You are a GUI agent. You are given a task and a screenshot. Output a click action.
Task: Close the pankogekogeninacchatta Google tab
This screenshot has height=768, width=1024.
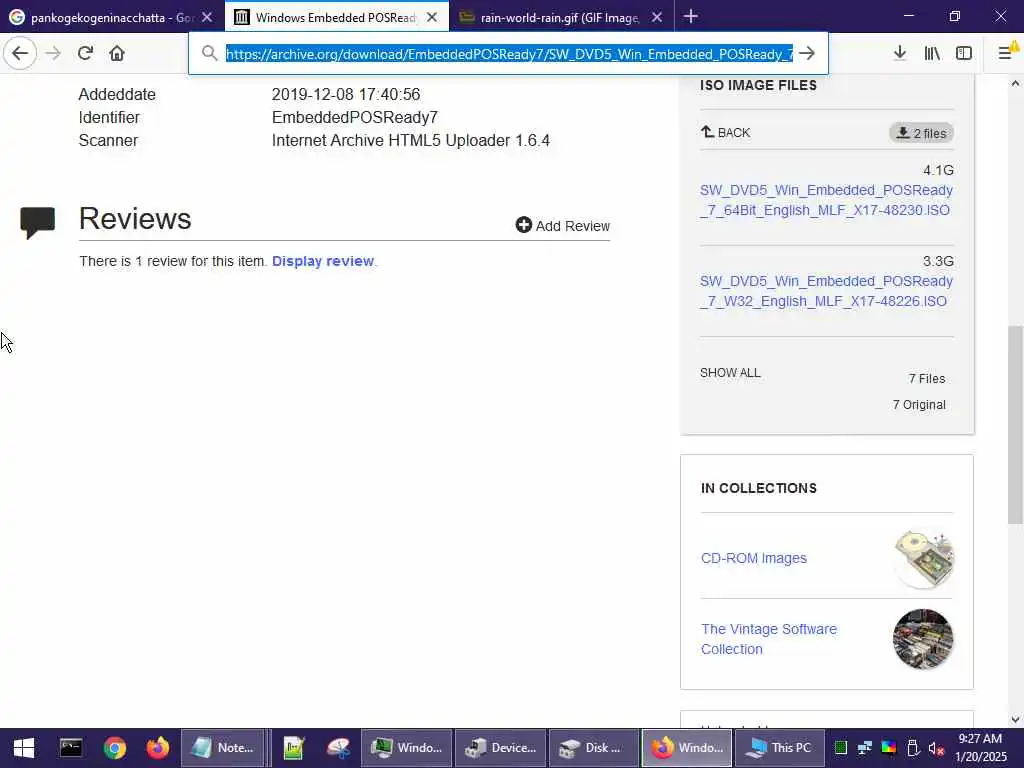207,18
